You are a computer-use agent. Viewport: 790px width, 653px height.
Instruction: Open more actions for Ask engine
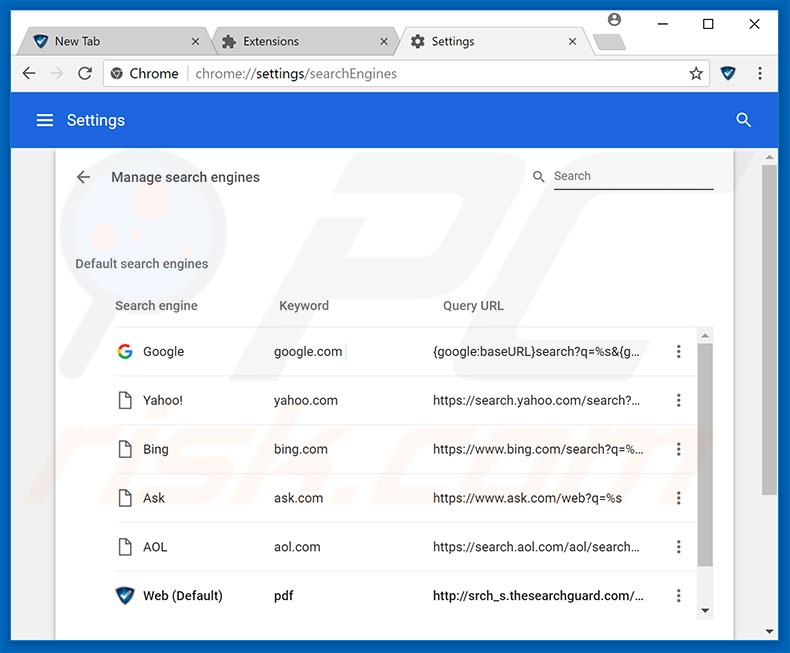pos(679,498)
